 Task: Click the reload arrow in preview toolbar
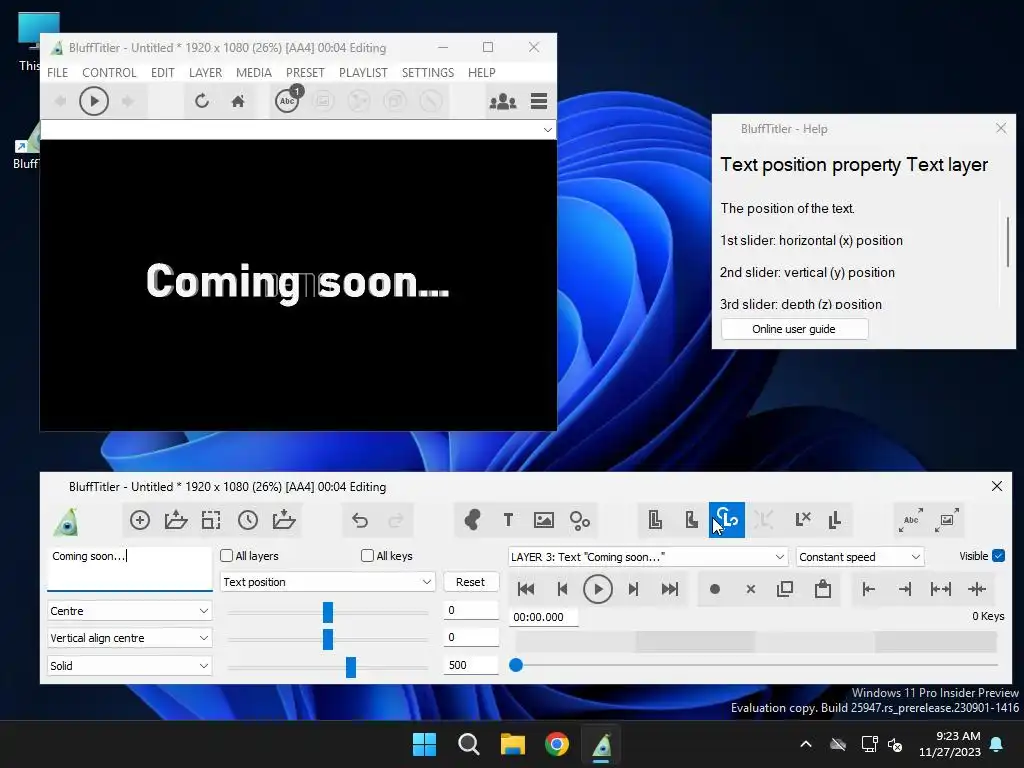click(202, 101)
